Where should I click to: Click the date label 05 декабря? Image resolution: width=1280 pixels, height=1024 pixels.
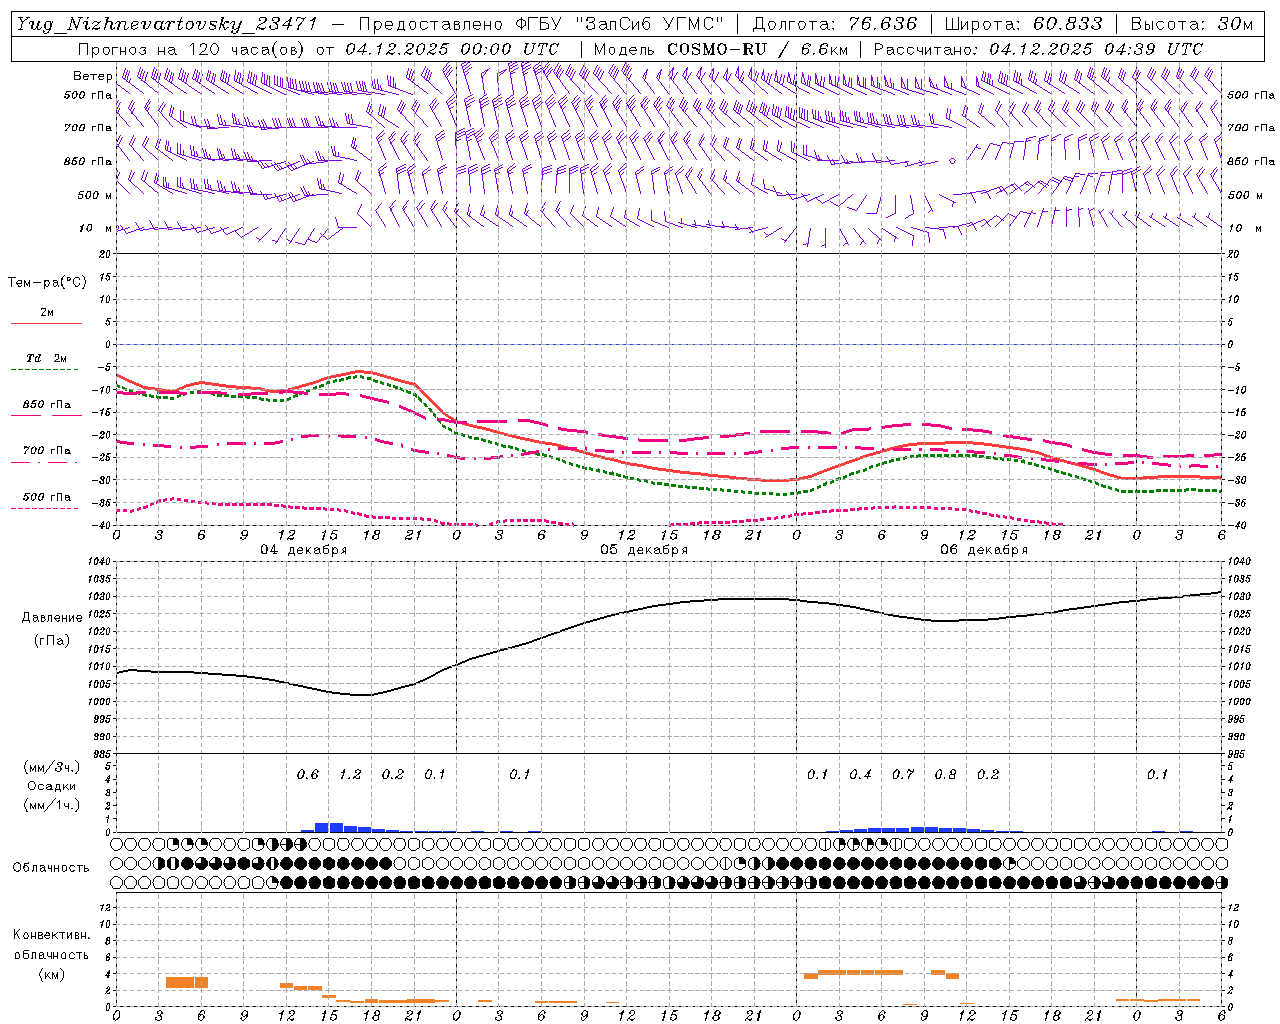click(x=644, y=550)
